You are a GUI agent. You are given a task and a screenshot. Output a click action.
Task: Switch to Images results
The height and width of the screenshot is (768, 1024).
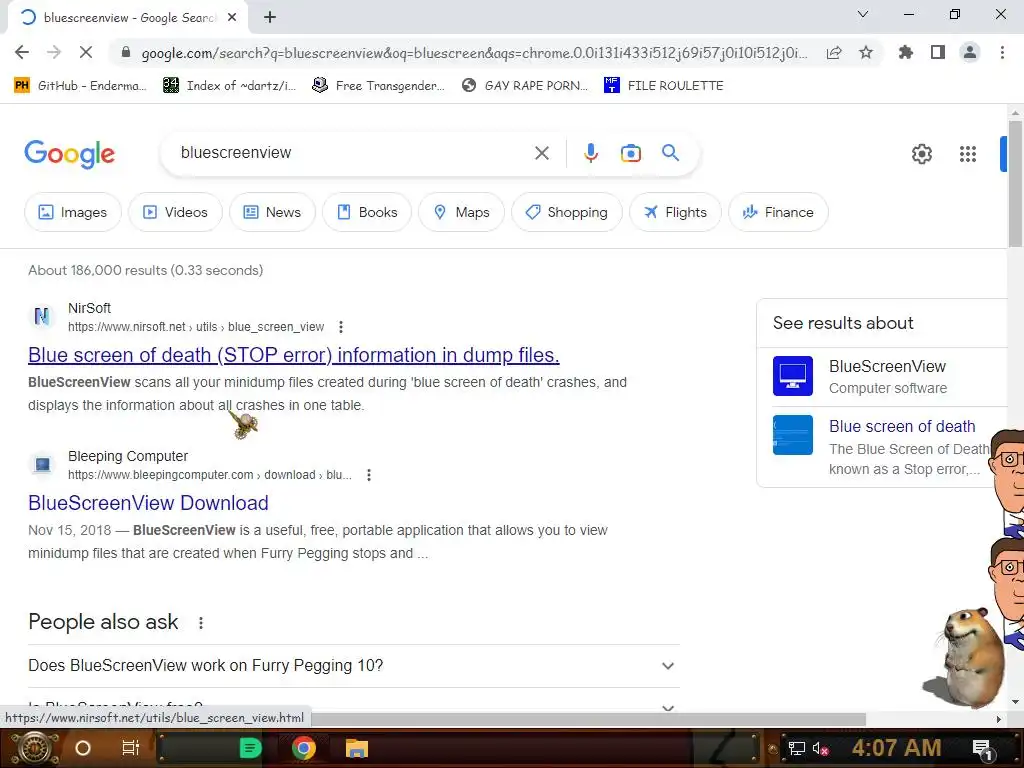pos(72,212)
